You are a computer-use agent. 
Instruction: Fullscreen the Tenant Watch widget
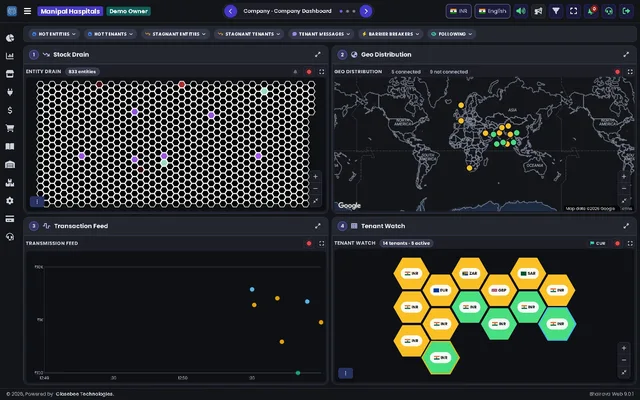630,243
